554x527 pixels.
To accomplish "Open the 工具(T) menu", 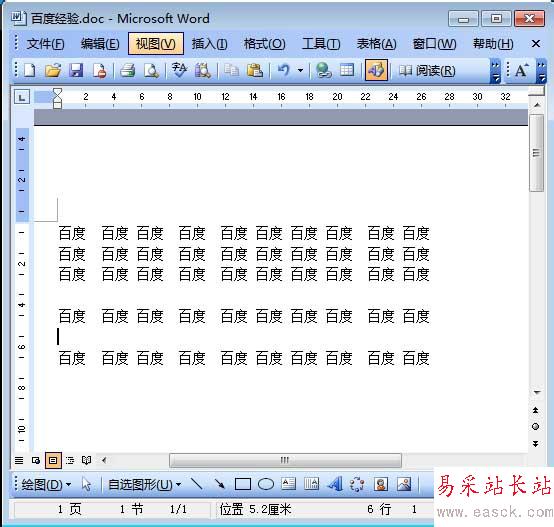I will pos(321,44).
